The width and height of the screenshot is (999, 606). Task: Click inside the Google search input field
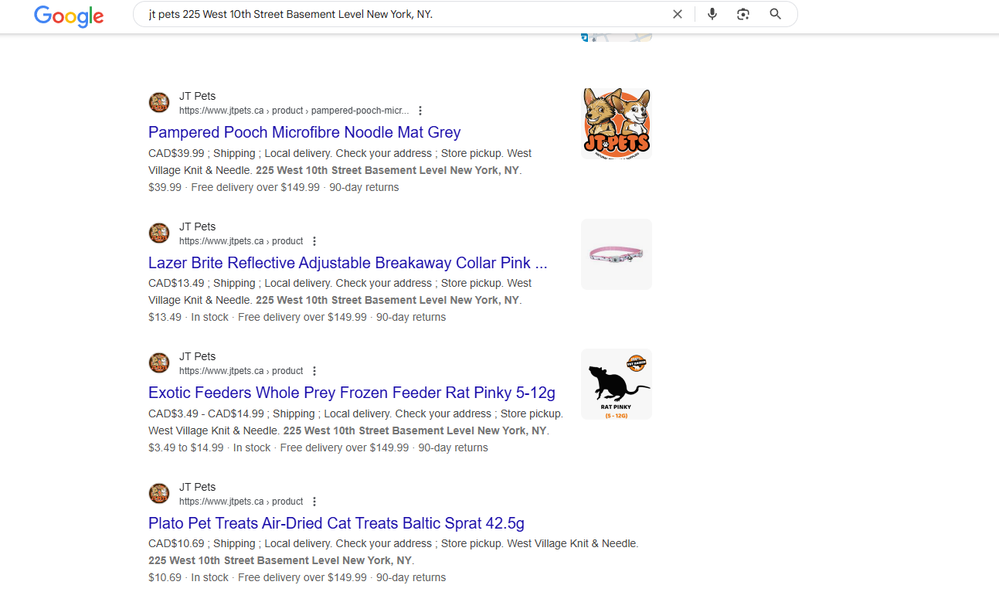point(400,14)
